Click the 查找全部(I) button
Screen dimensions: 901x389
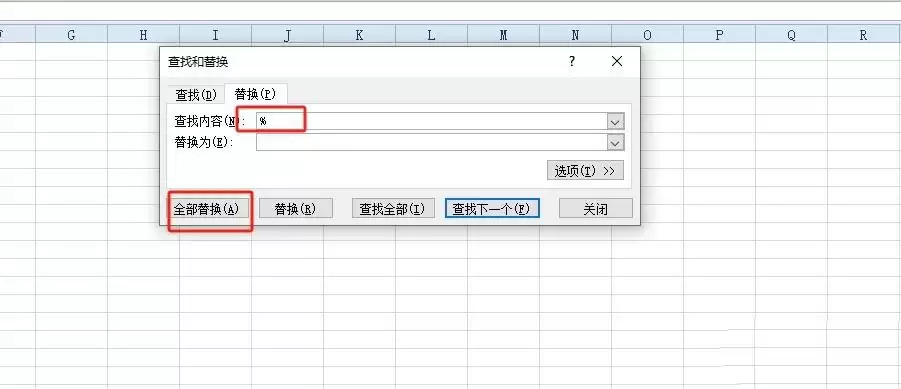(393, 209)
